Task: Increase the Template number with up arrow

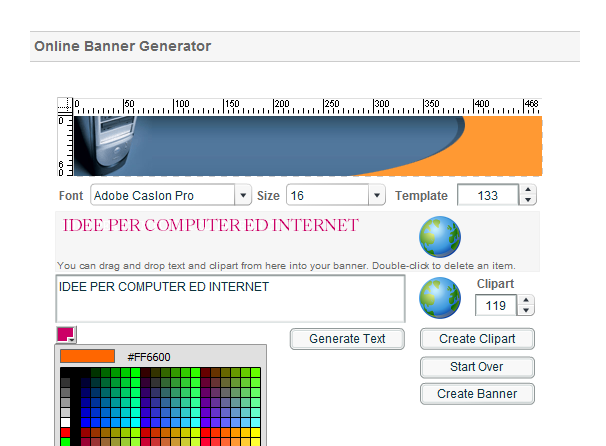Action: (528, 190)
